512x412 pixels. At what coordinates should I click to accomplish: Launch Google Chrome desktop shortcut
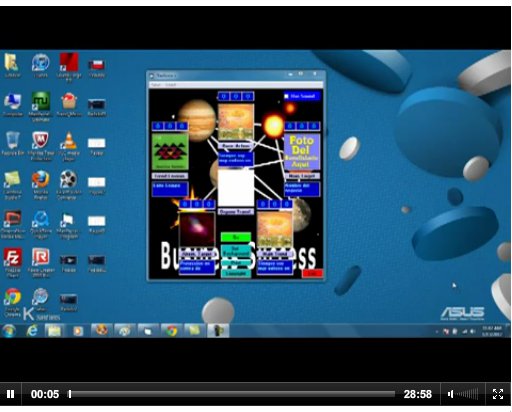(x=13, y=302)
